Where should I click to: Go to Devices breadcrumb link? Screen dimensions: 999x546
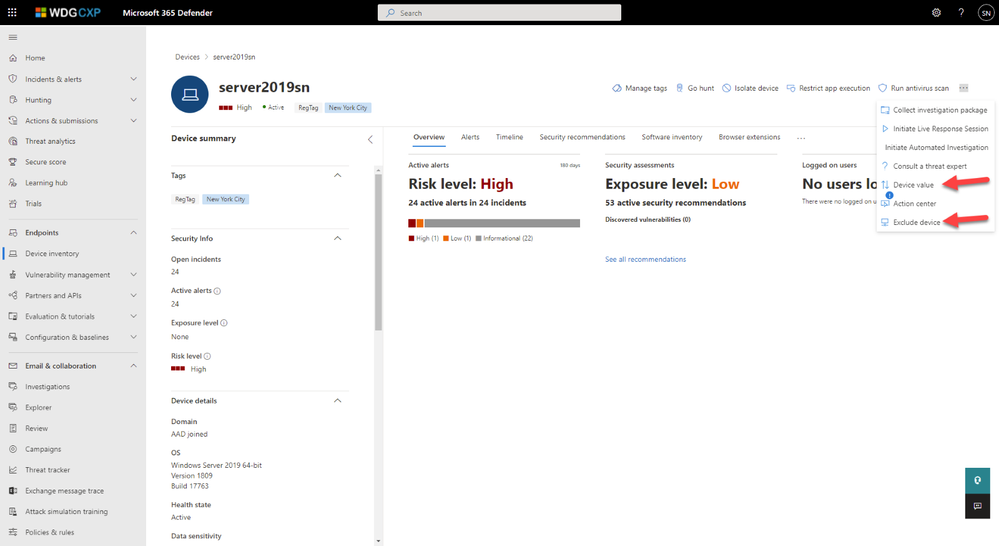click(x=187, y=57)
